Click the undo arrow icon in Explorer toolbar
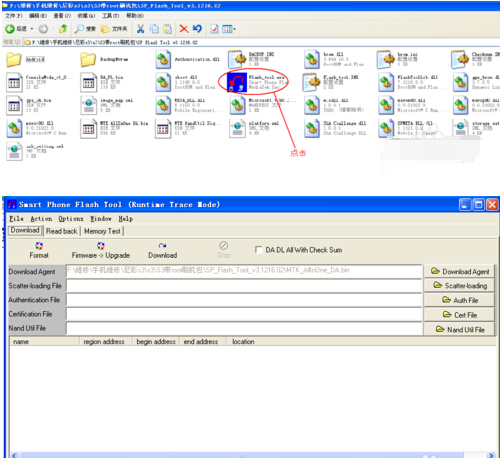Screen dimensions: 500x458 click(x=197, y=29)
